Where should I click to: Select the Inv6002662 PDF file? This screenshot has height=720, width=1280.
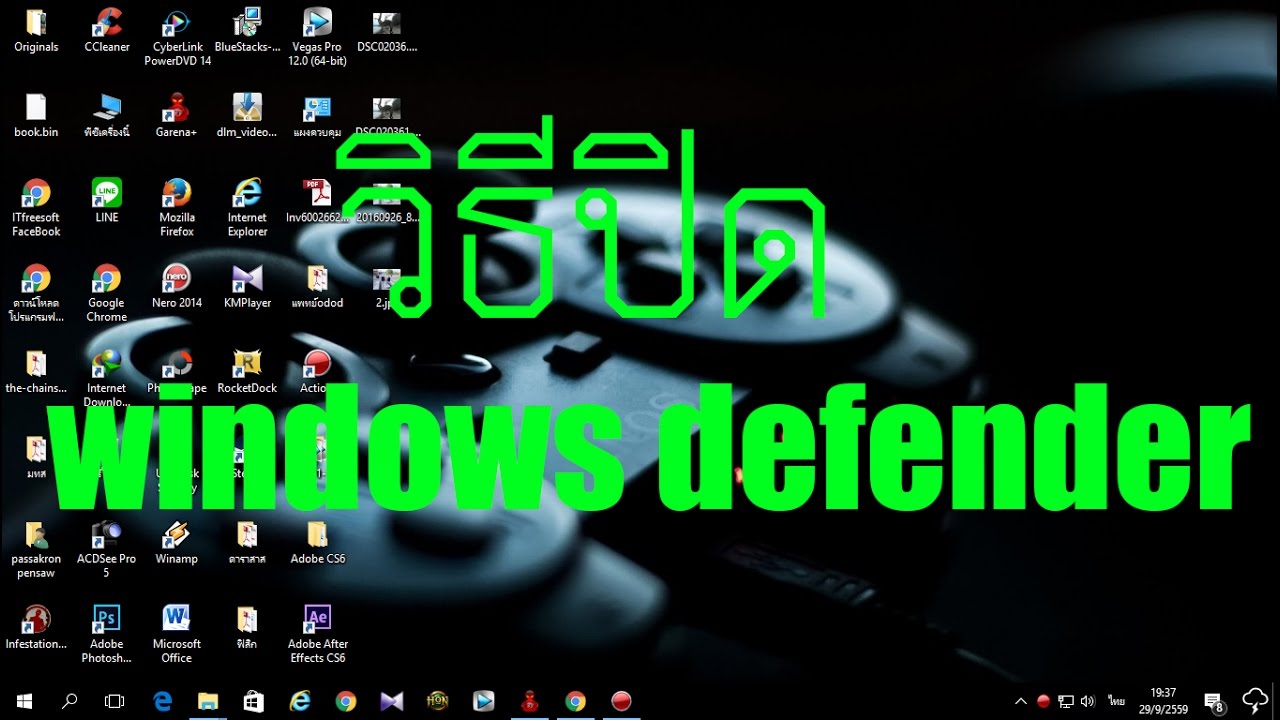coord(317,201)
